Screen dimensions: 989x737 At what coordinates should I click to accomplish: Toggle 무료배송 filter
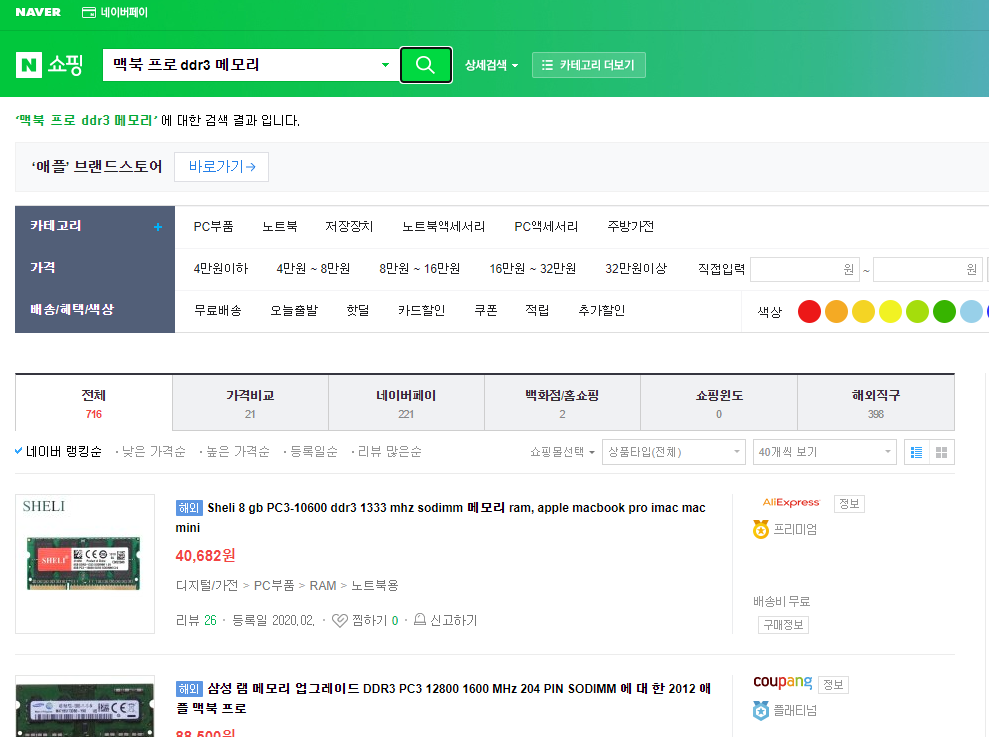pos(218,310)
